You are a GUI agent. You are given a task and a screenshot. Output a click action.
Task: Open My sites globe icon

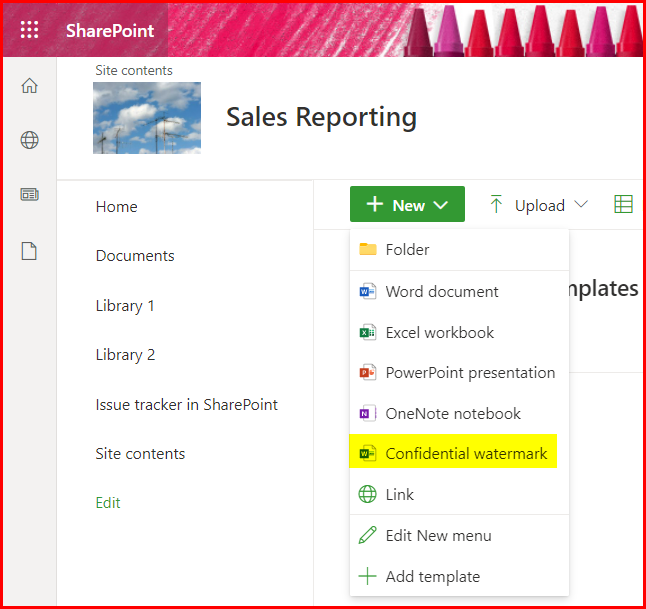click(x=29, y=140)
